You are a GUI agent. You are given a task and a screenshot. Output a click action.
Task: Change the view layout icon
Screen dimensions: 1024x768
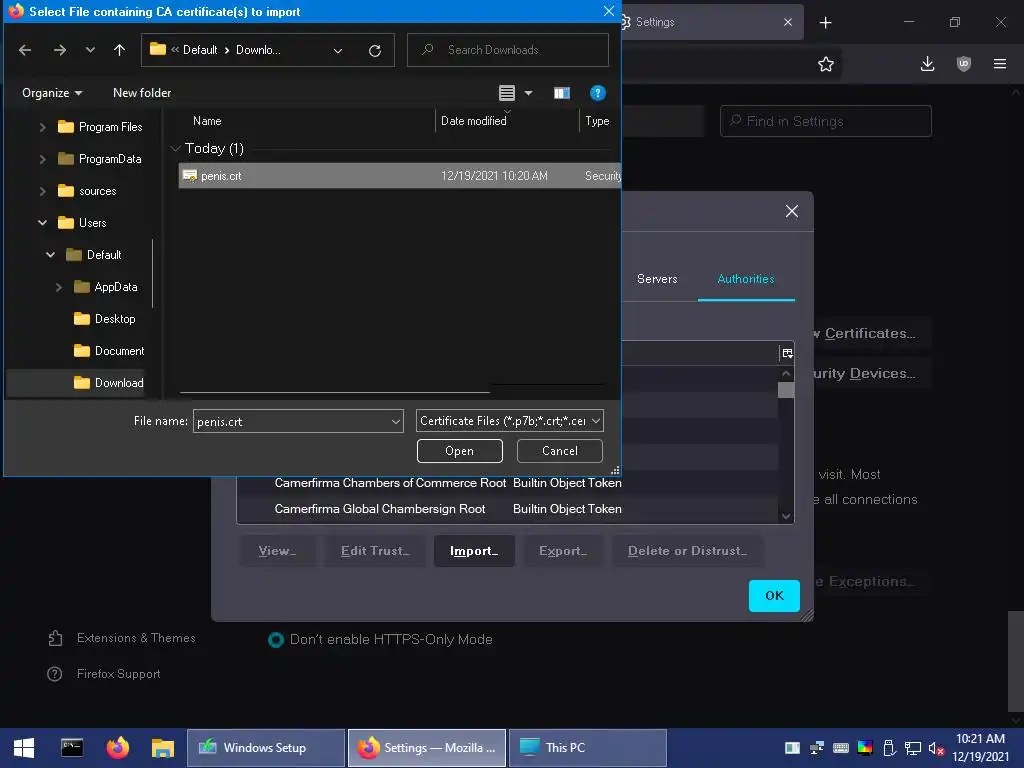click(x=507, y=93)
